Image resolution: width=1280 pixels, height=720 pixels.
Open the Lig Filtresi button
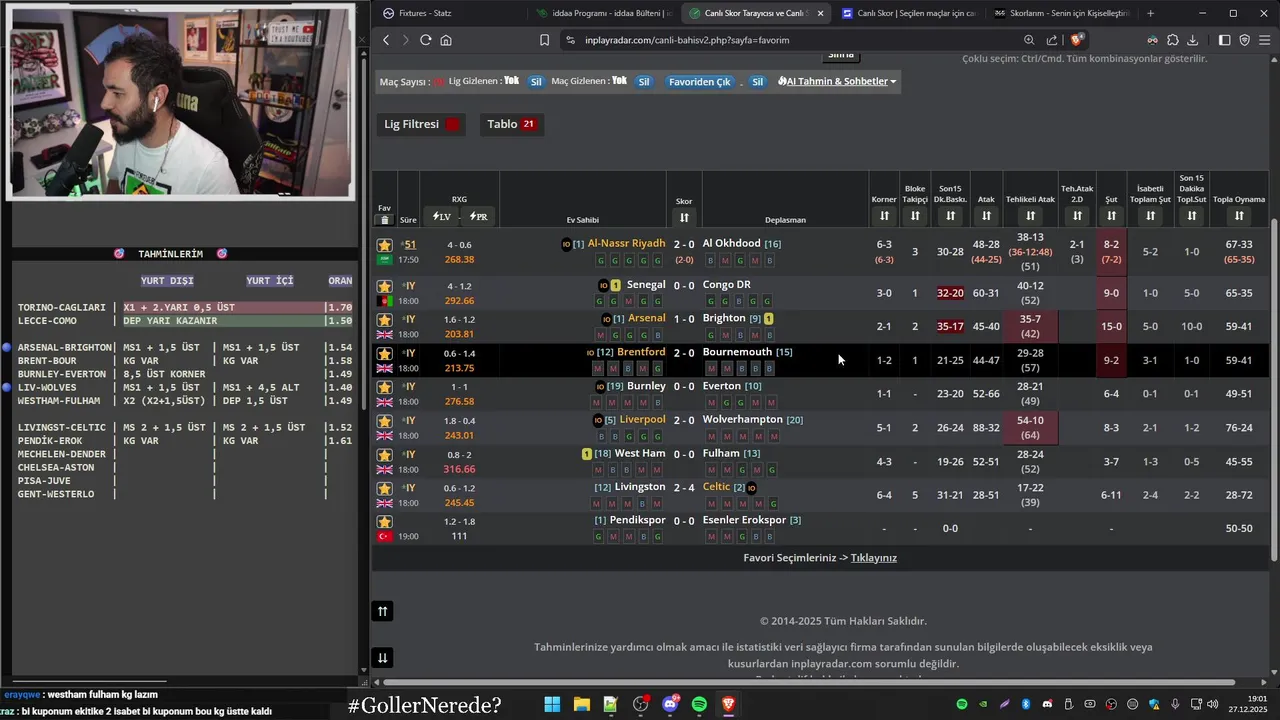(421, 124)
